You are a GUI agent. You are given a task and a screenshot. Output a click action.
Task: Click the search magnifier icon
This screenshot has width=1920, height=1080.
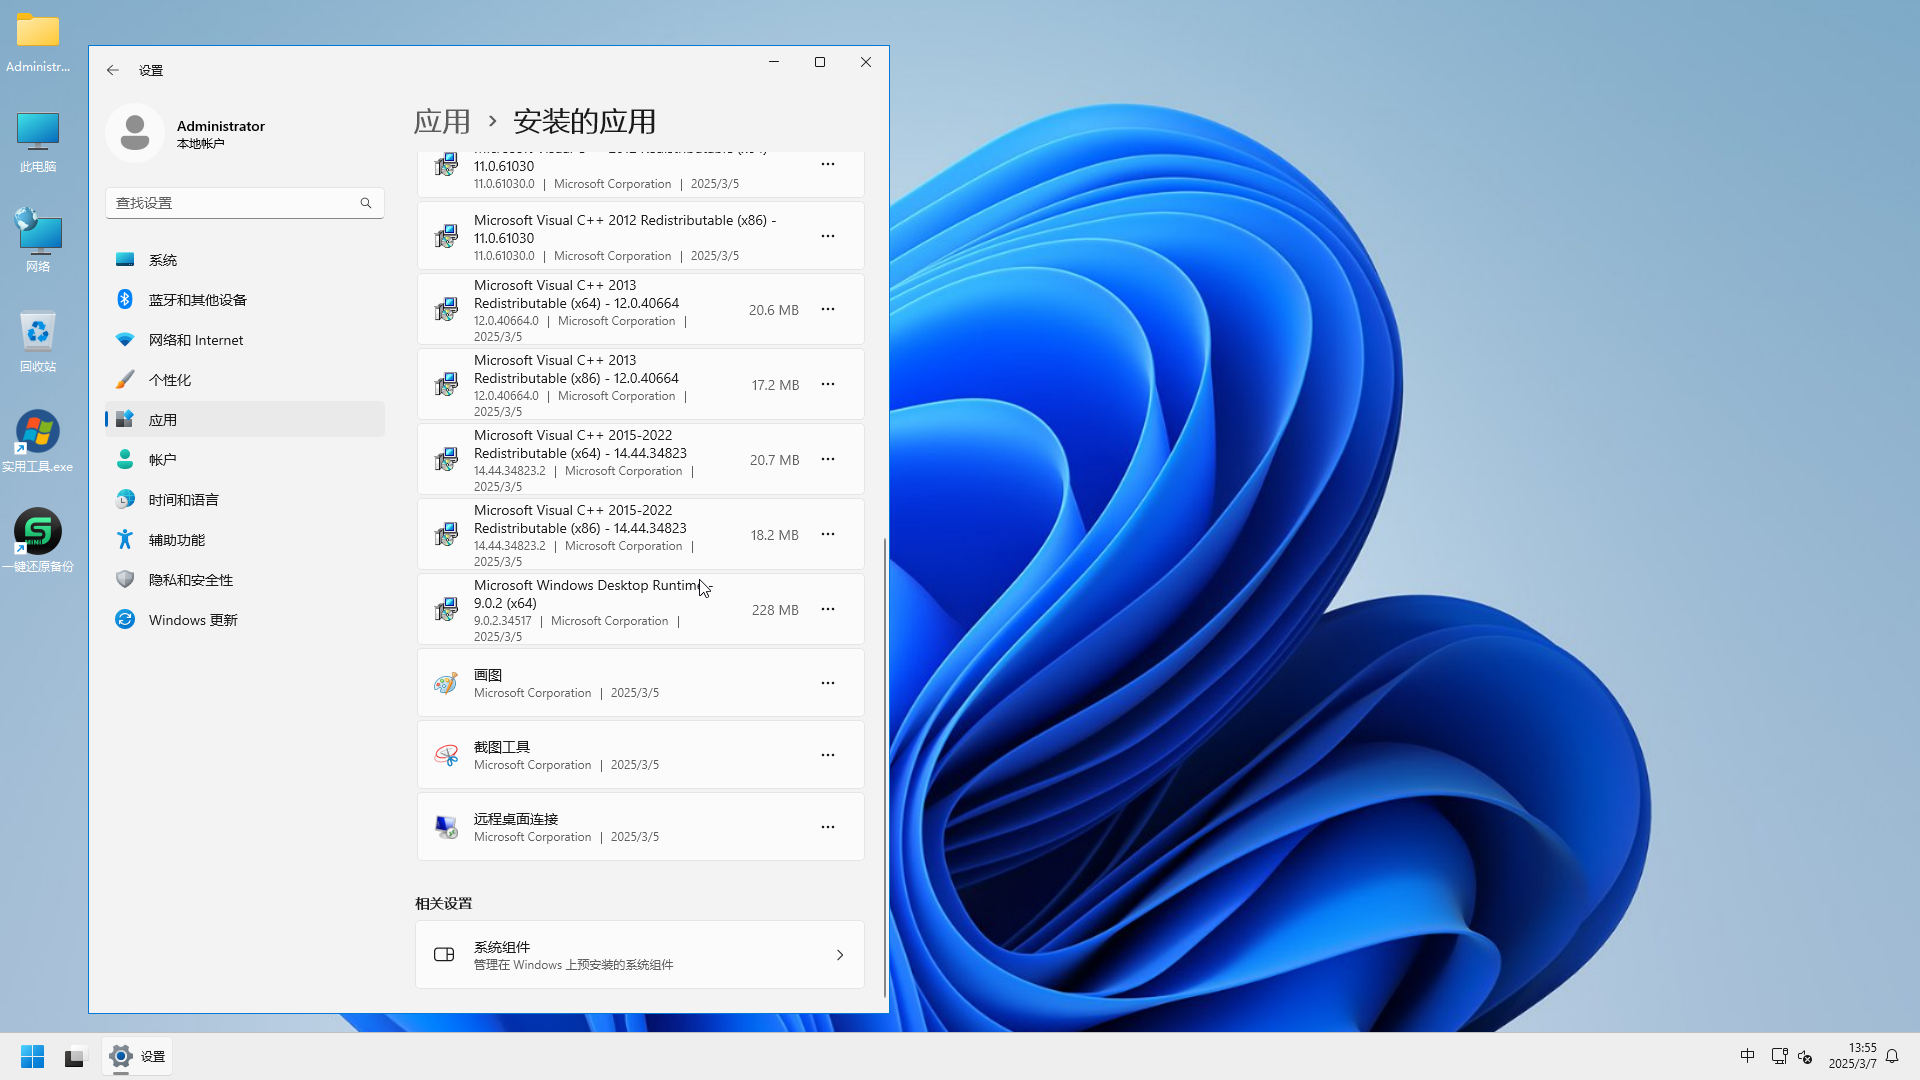366,203
